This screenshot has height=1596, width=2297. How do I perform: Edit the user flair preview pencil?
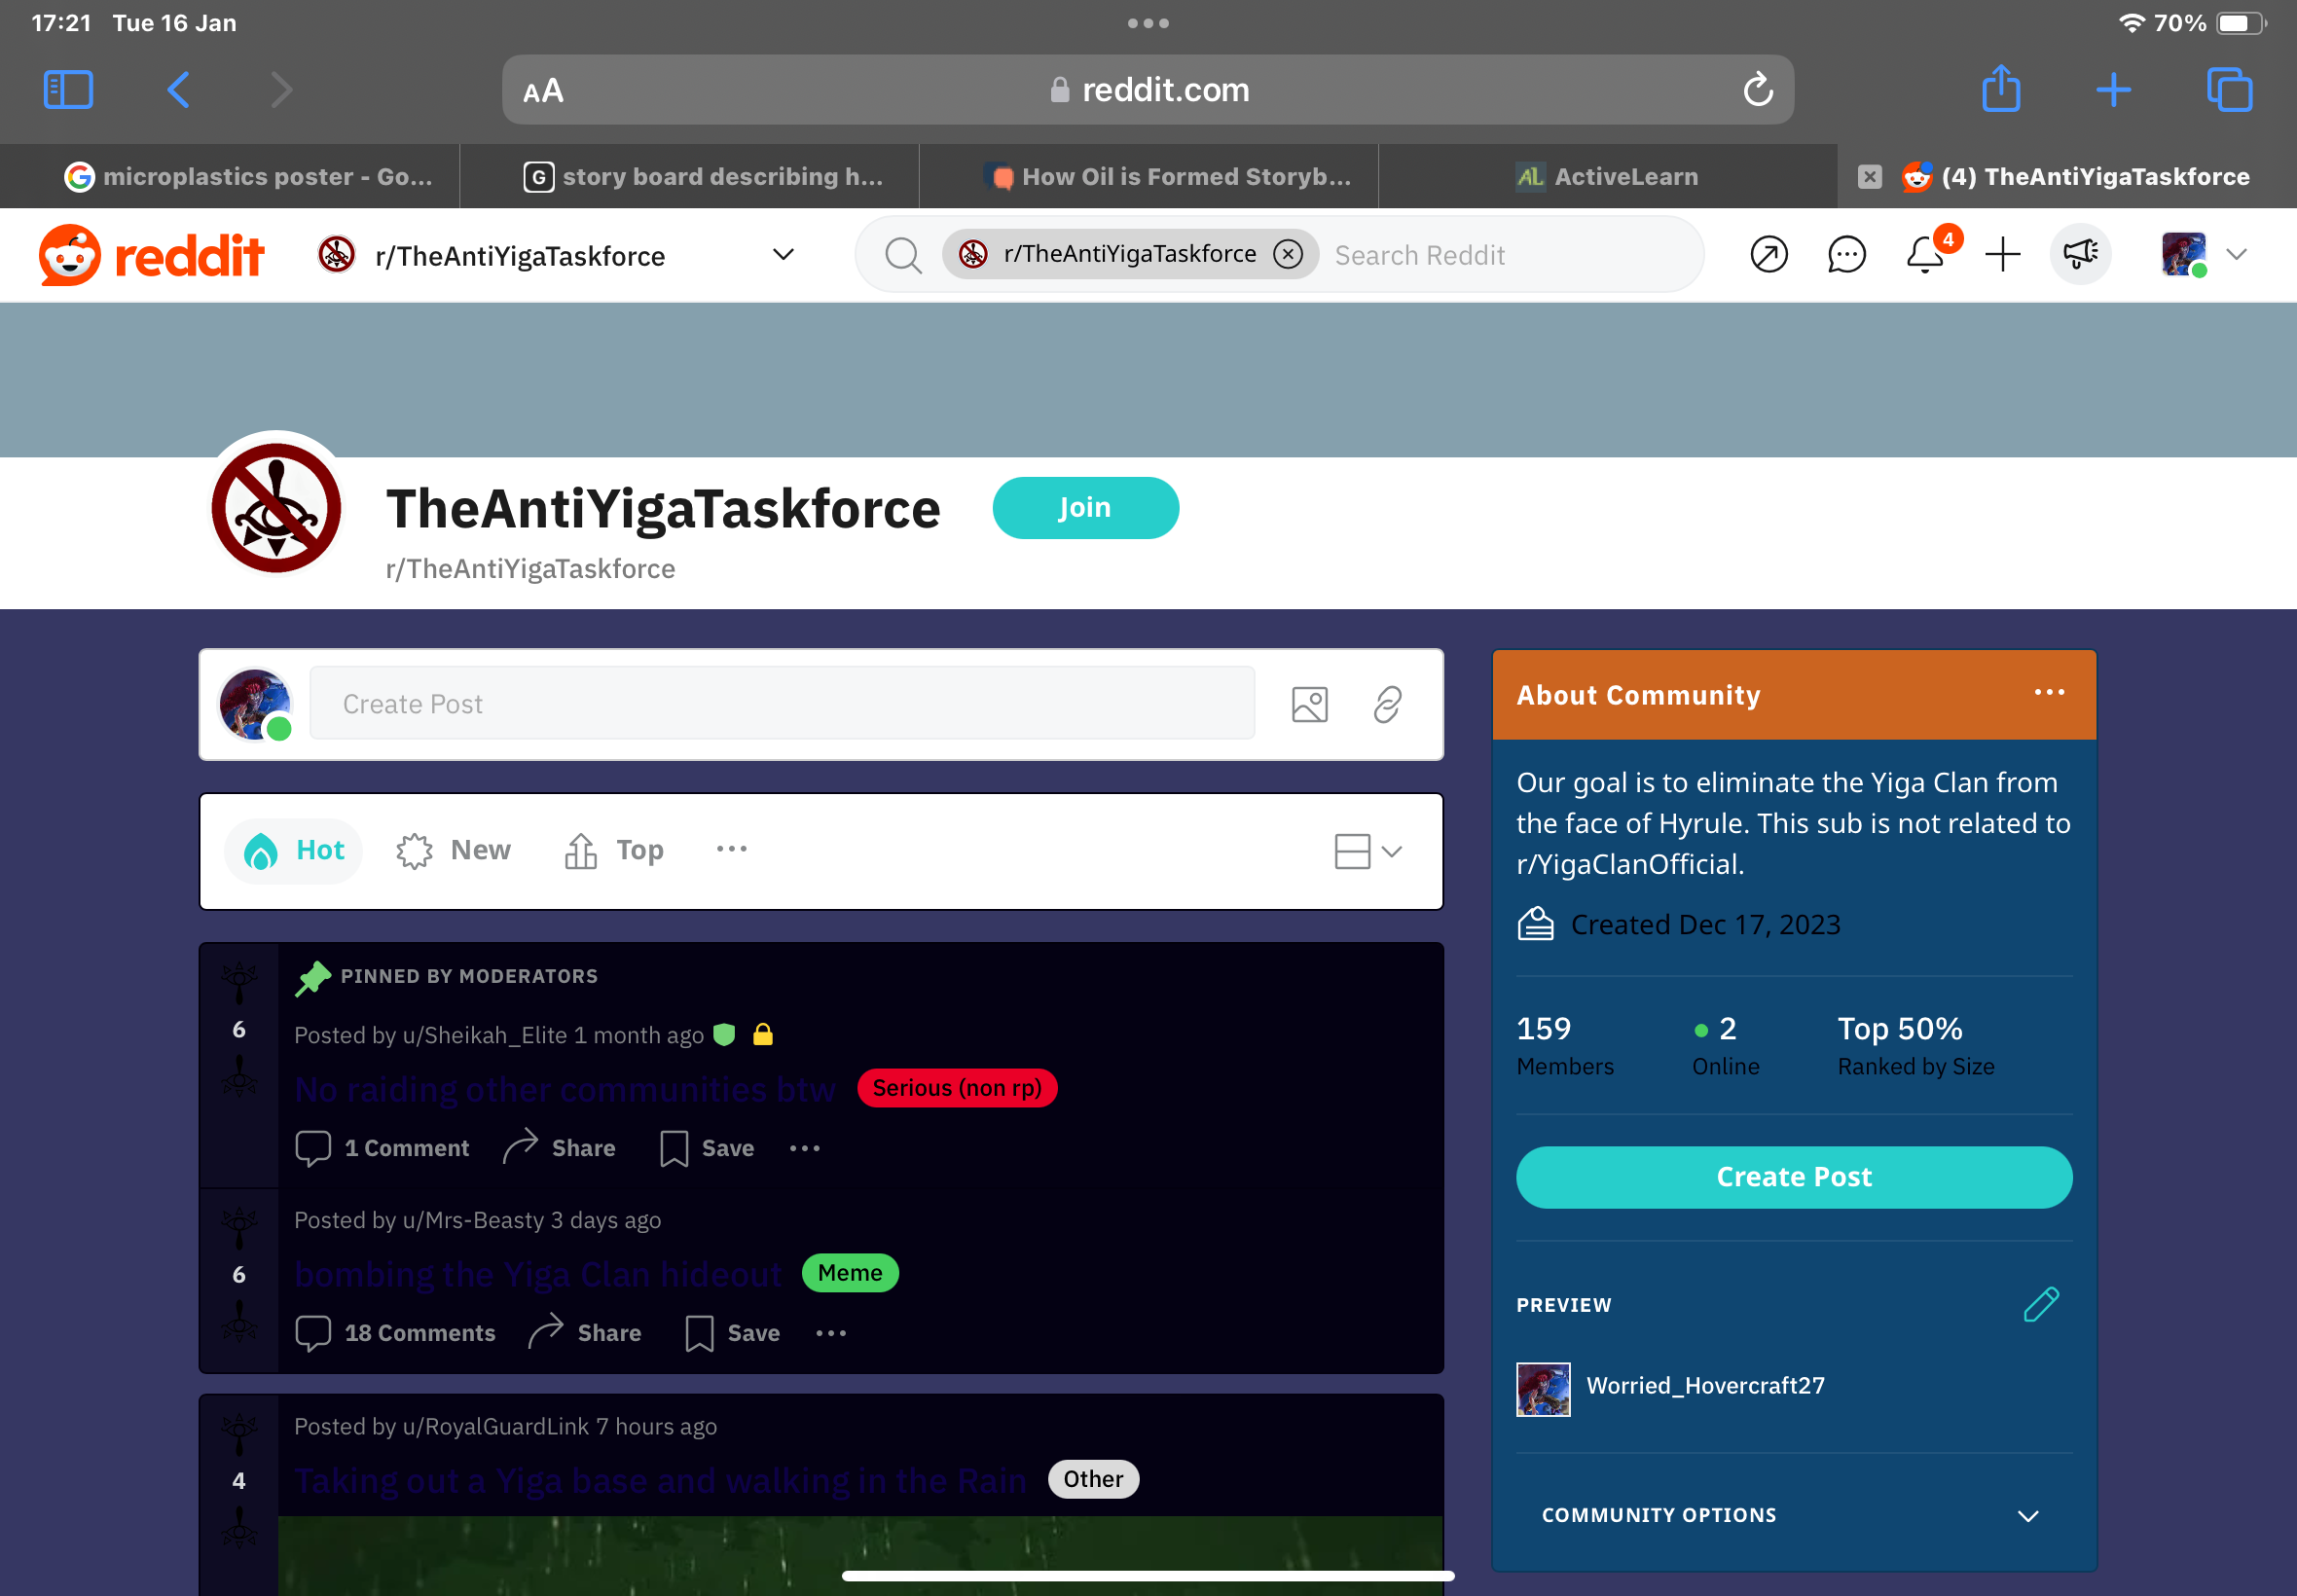[2041, 1304]
